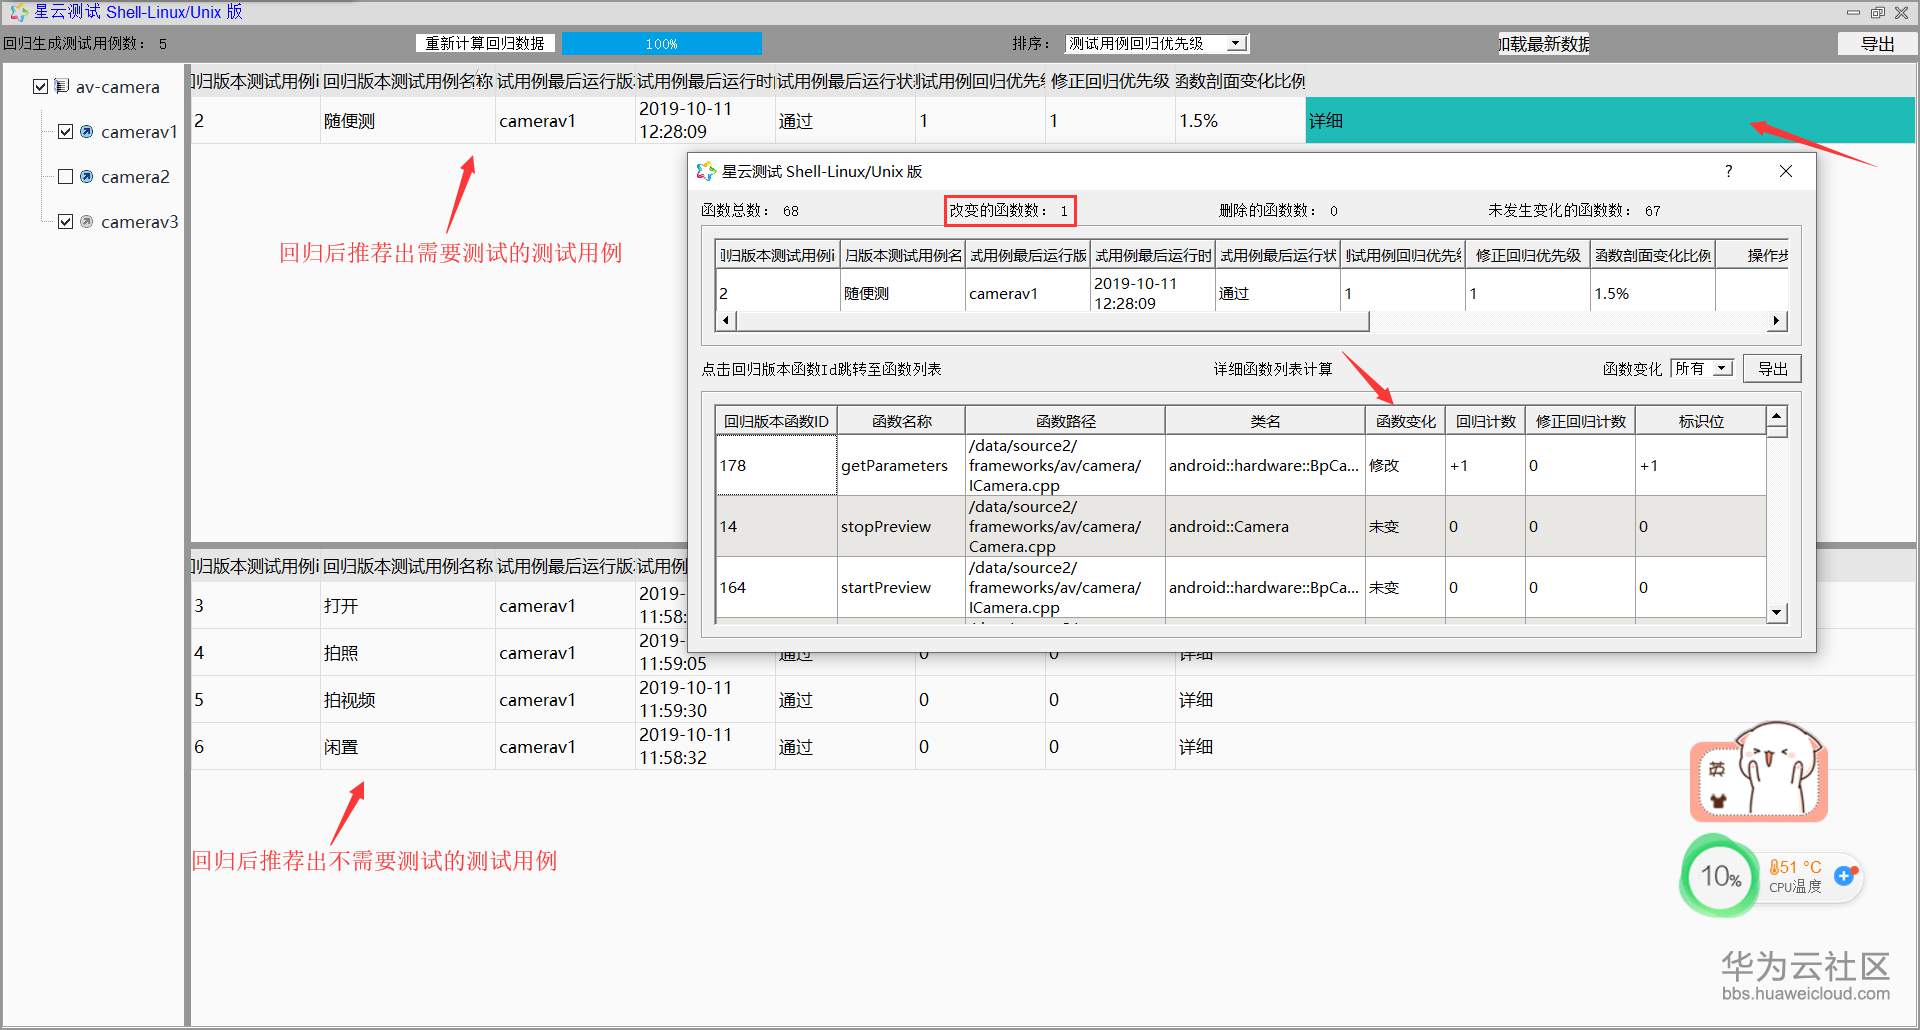Click the android::Camera class name cell
The height and width of the screenshot is (1030, 1920).
click(x=1265, y=526)
